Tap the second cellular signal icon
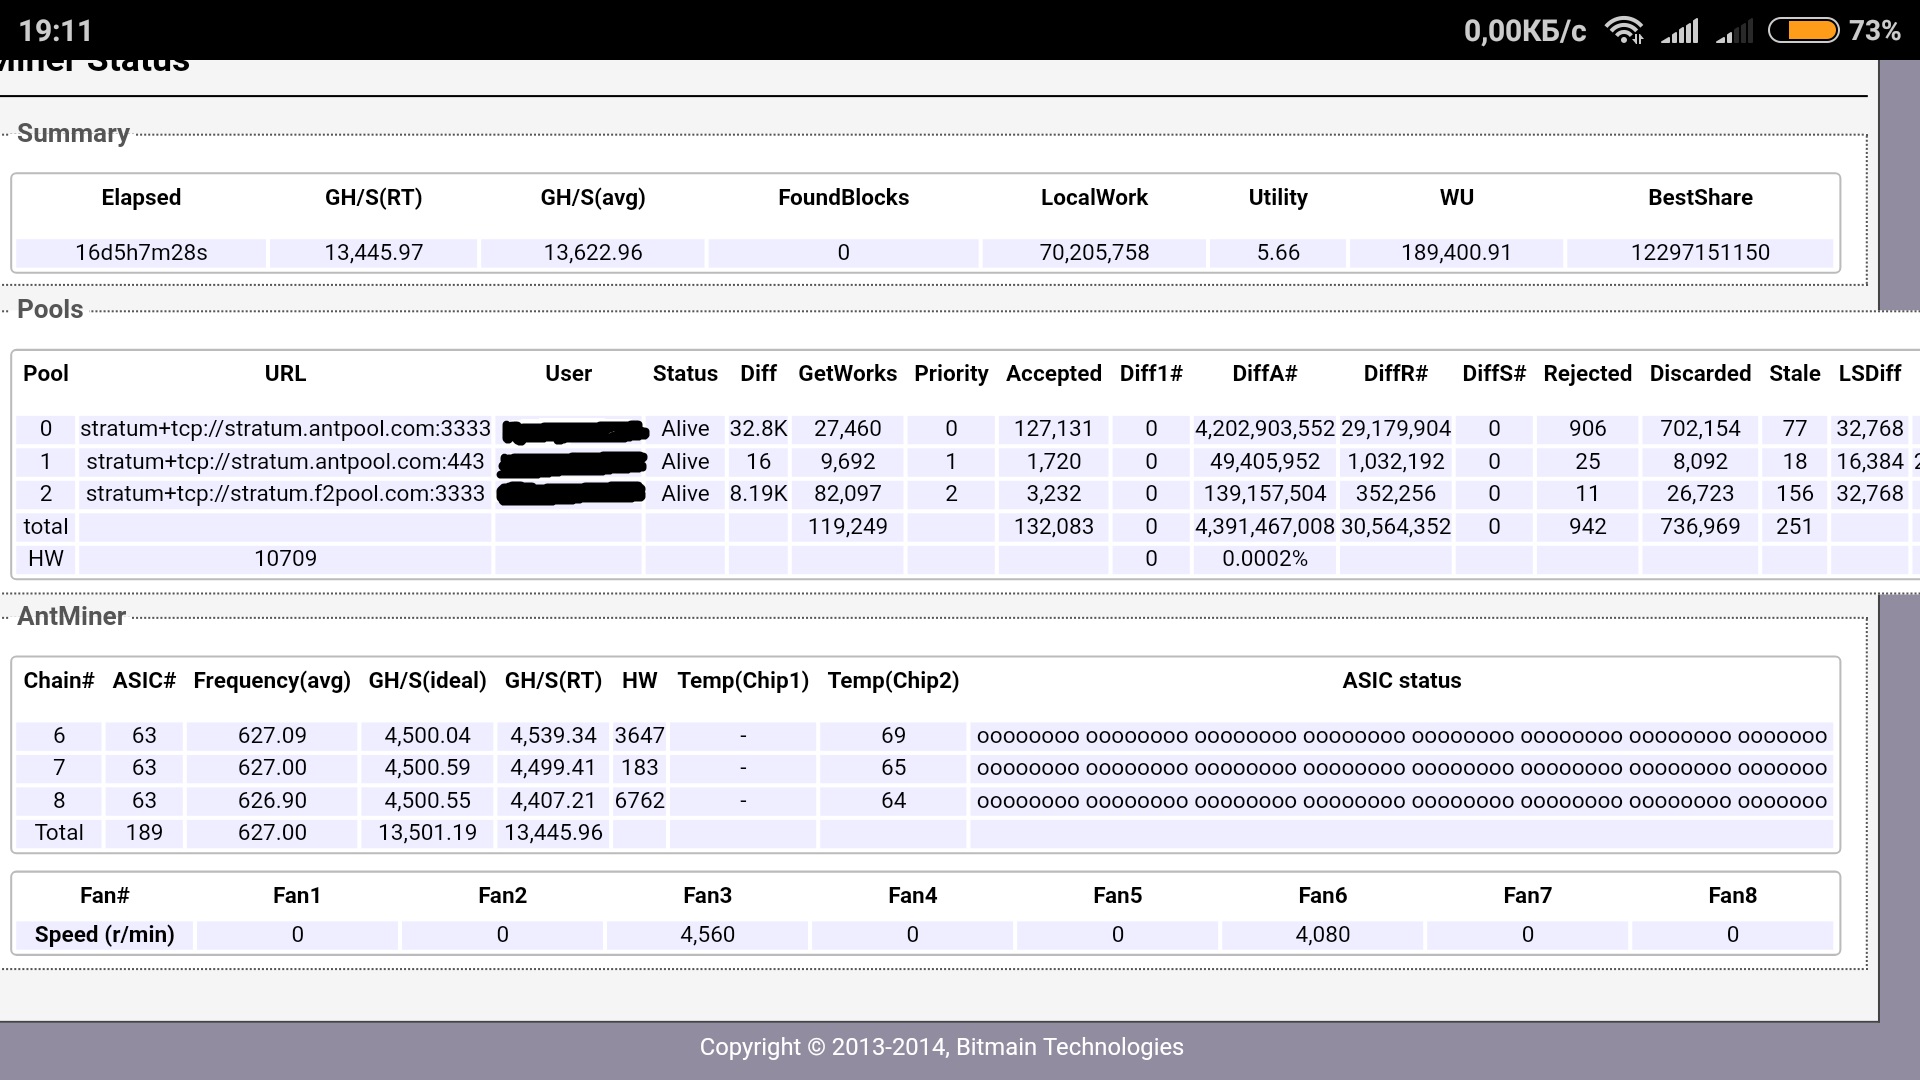The width and height of the screenshot is (1920, 1080). click(x=1735, y=31)
